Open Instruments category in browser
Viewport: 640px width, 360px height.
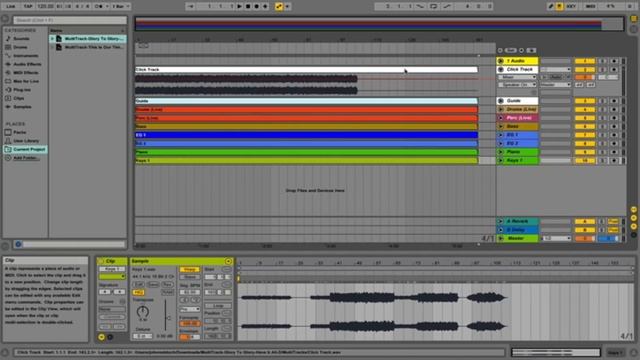[x=25, y=56]
